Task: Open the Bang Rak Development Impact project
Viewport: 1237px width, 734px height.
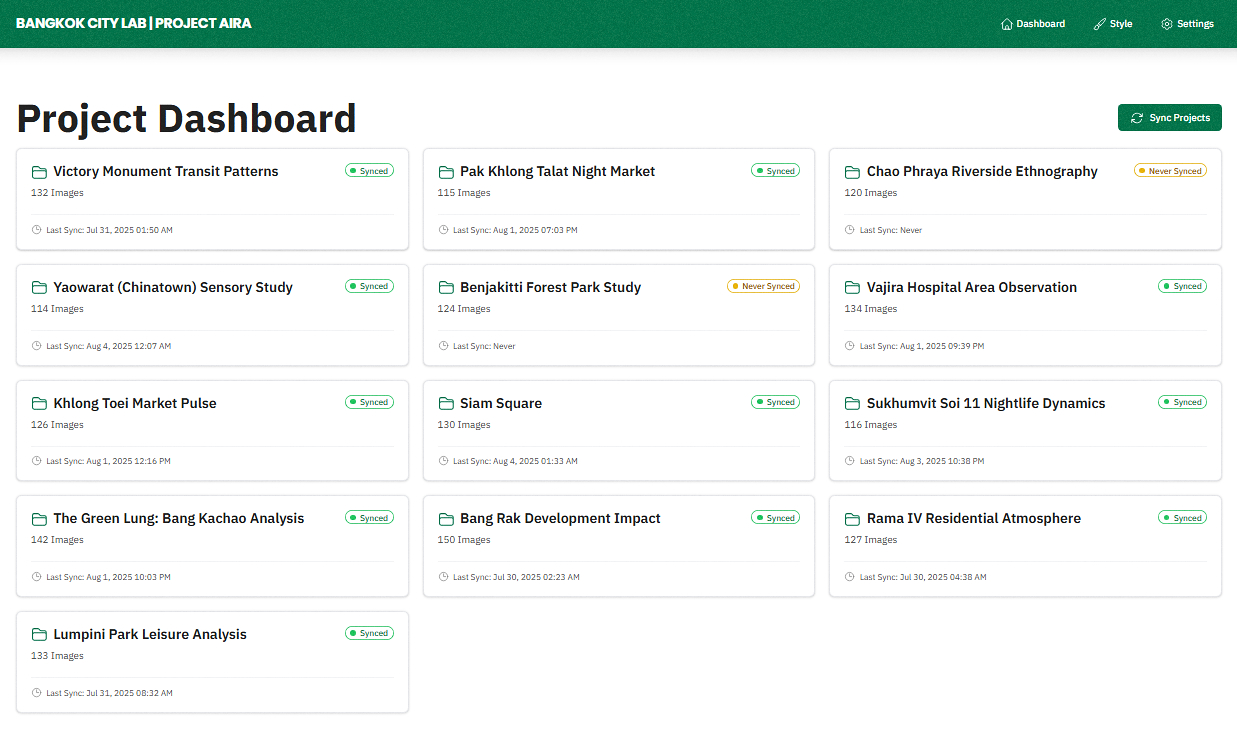Action: [560, 519]
